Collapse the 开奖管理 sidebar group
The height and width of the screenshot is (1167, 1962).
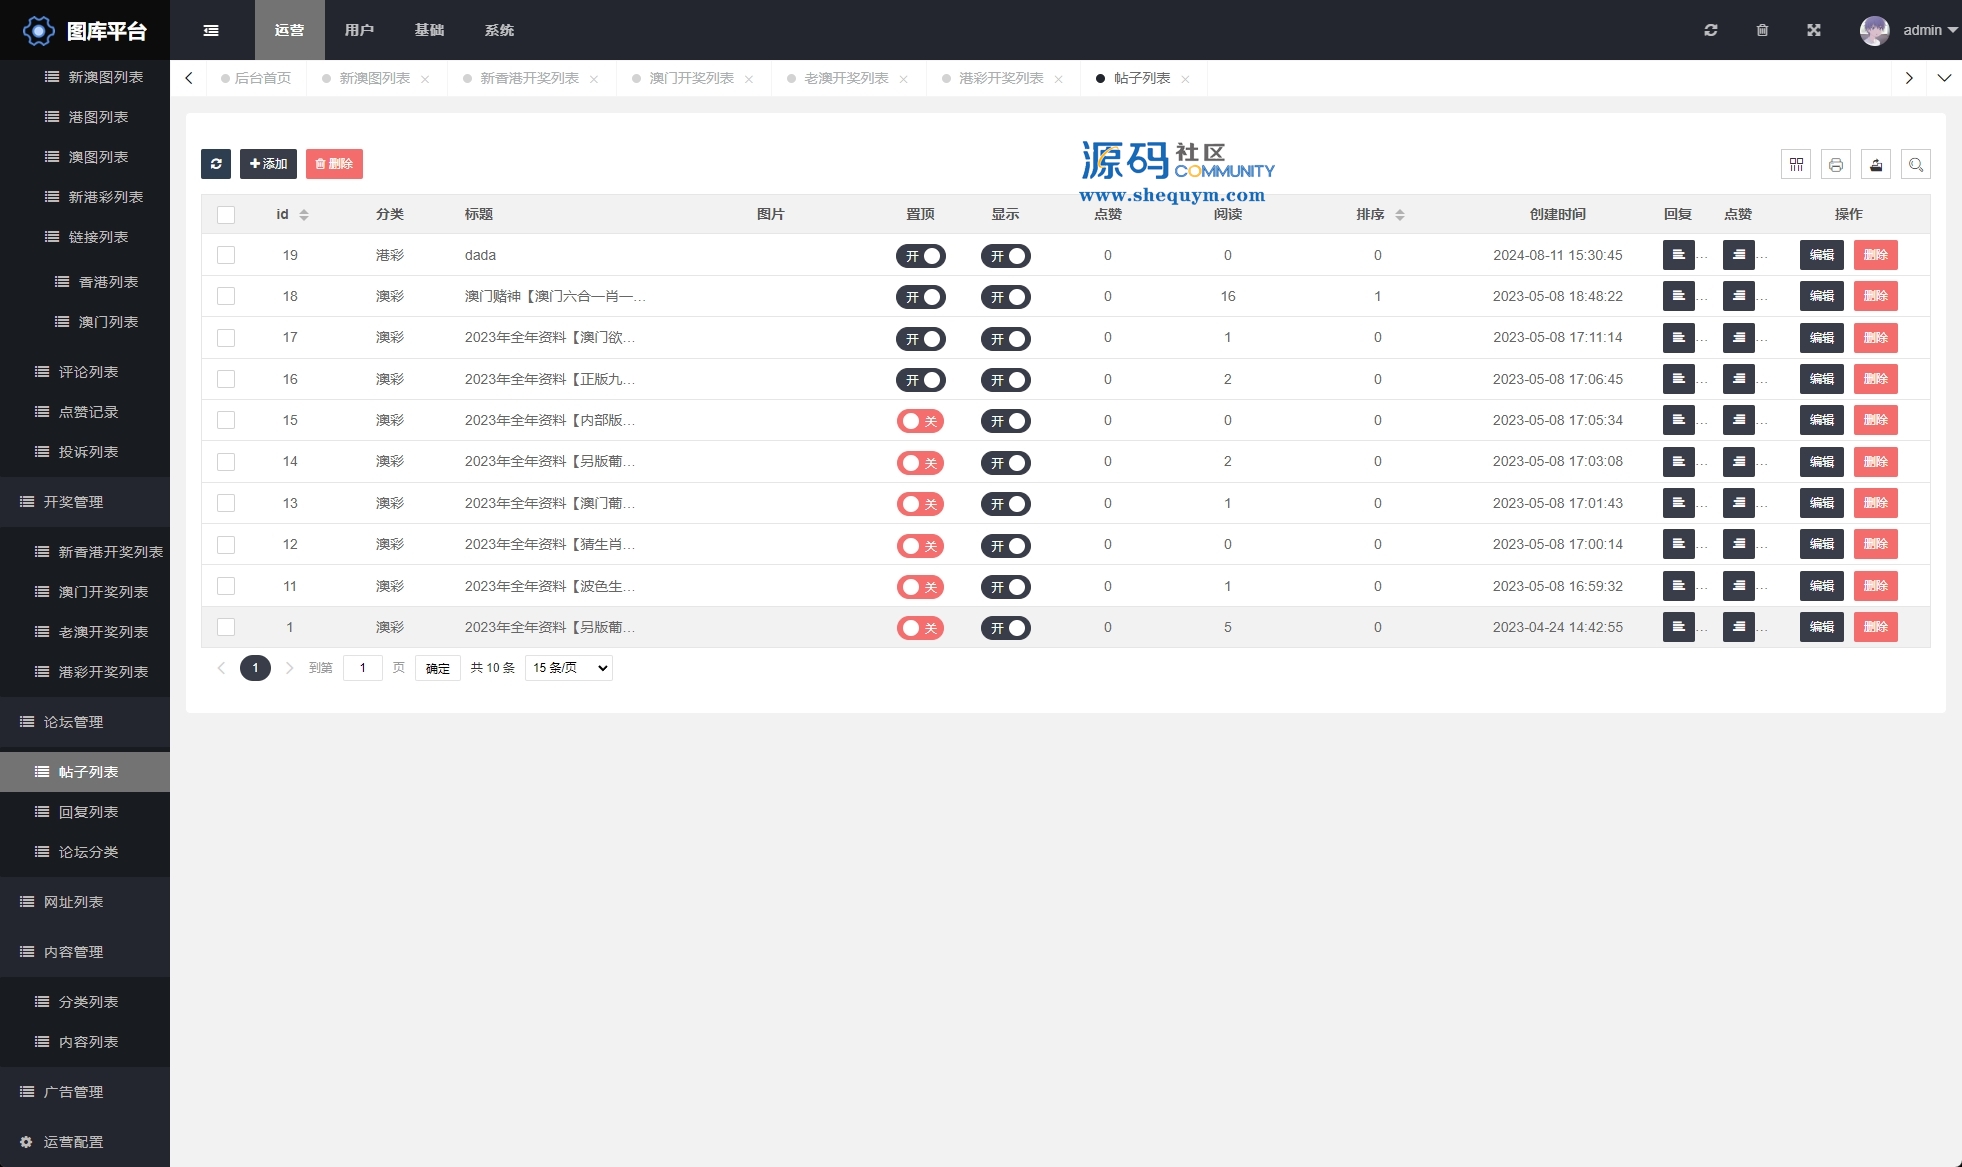[85, 502]
